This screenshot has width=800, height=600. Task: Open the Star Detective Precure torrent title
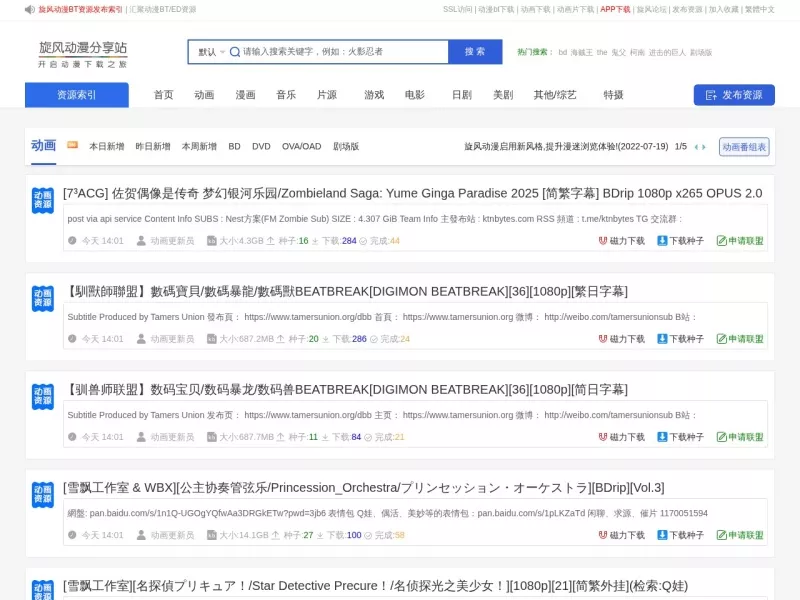376,586
